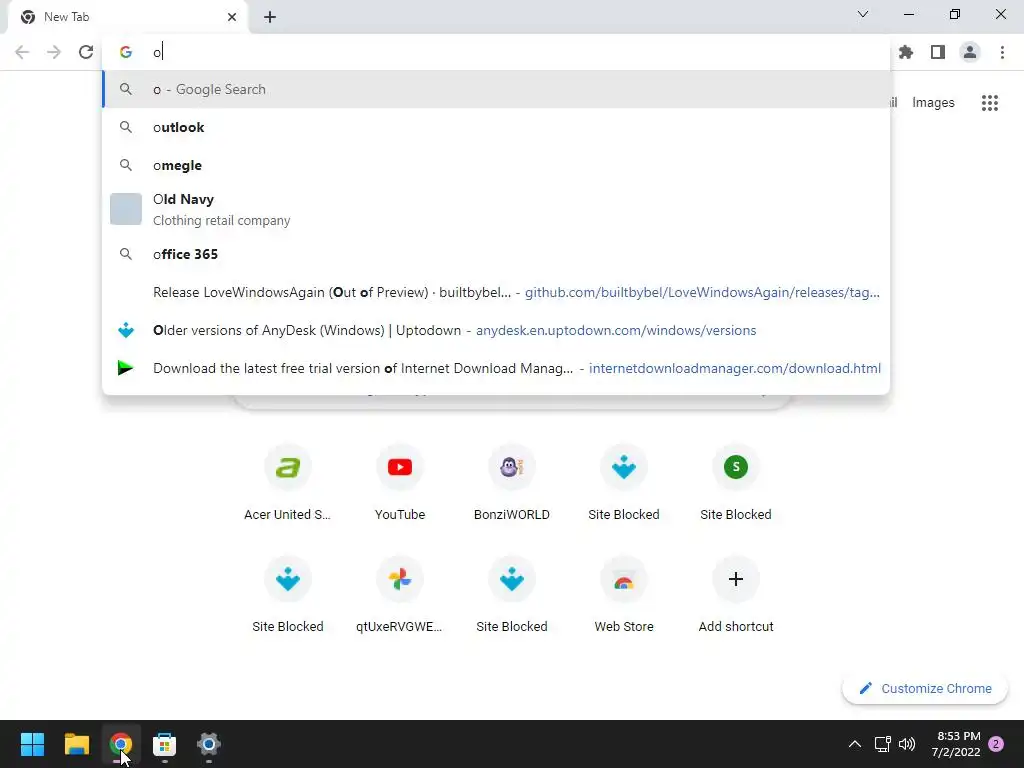Choose the 'o - Google Search' suggestion

tap(496, 89)
